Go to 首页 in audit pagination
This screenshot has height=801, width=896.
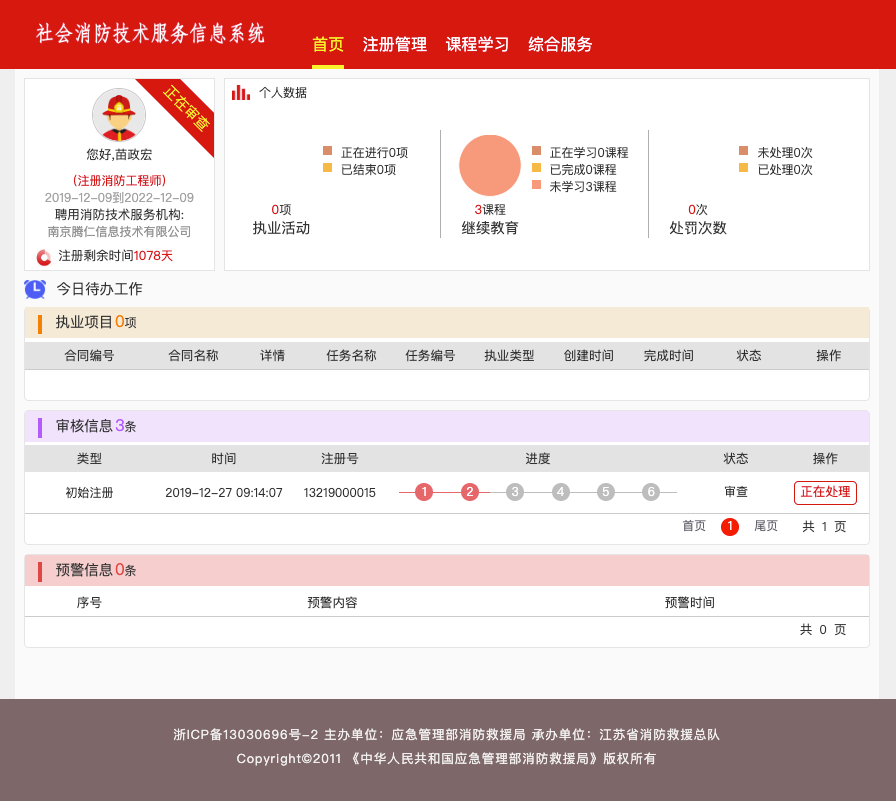point(694,526)
